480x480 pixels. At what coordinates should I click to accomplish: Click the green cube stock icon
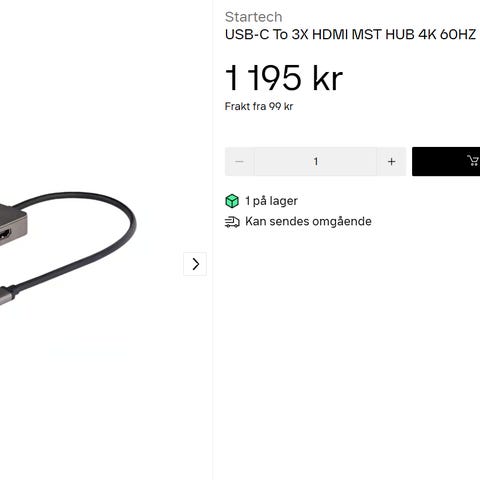tap(232, 201)
